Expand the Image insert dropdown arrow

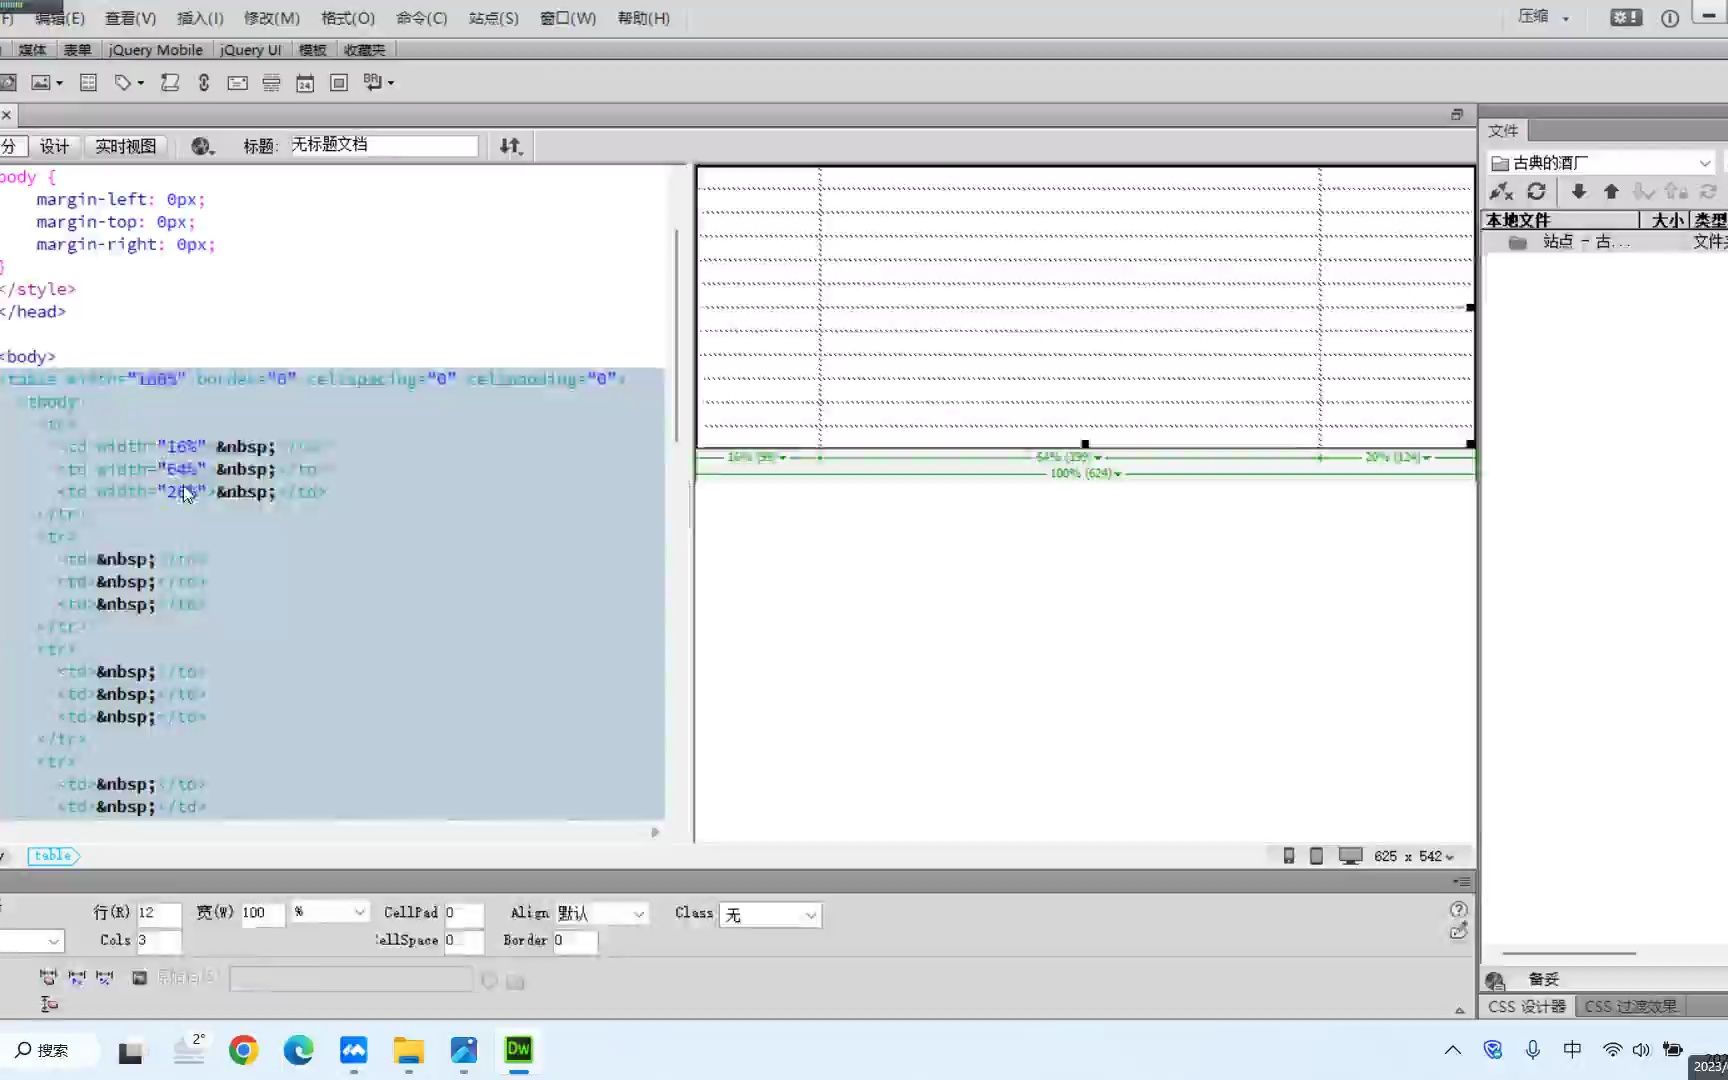click(60, 83)
